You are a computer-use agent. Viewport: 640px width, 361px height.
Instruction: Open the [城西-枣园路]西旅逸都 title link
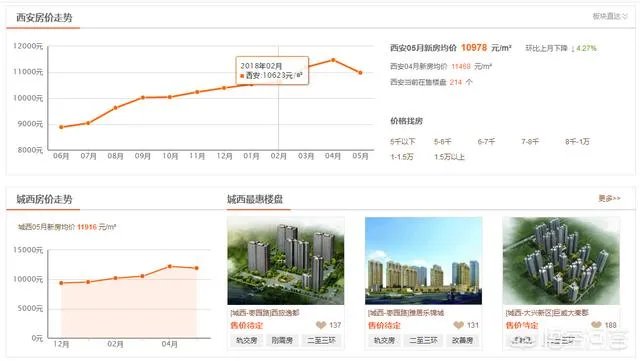(264, 313)
